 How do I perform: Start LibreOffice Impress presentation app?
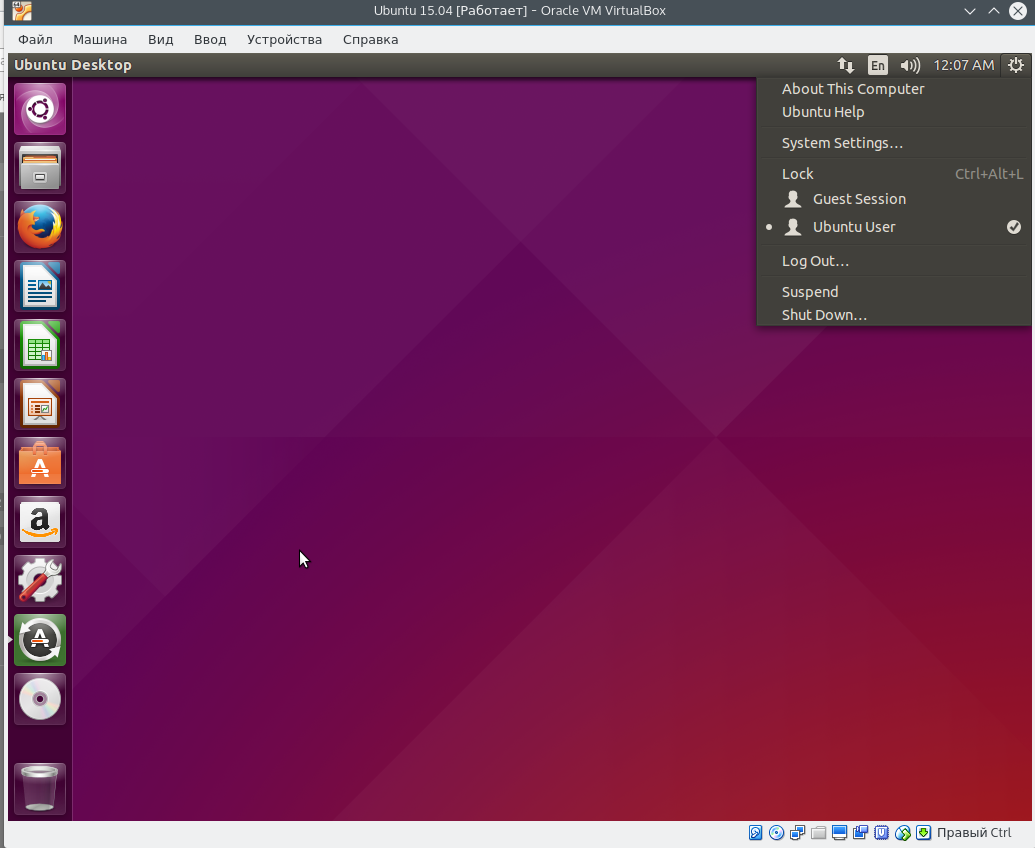40,404
